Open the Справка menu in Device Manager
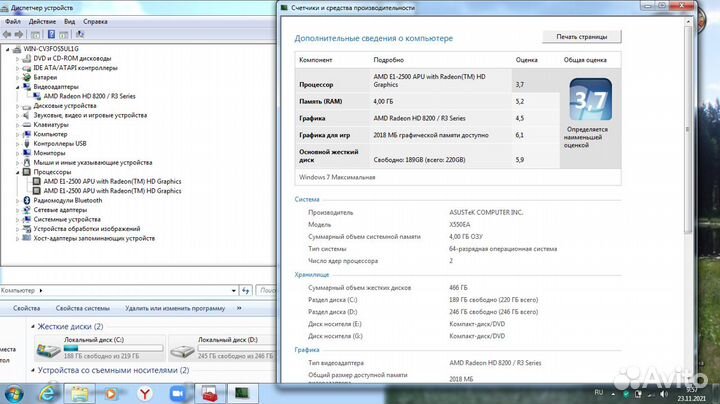Screen dimensions: 720x404 click(x=95, y=22)
